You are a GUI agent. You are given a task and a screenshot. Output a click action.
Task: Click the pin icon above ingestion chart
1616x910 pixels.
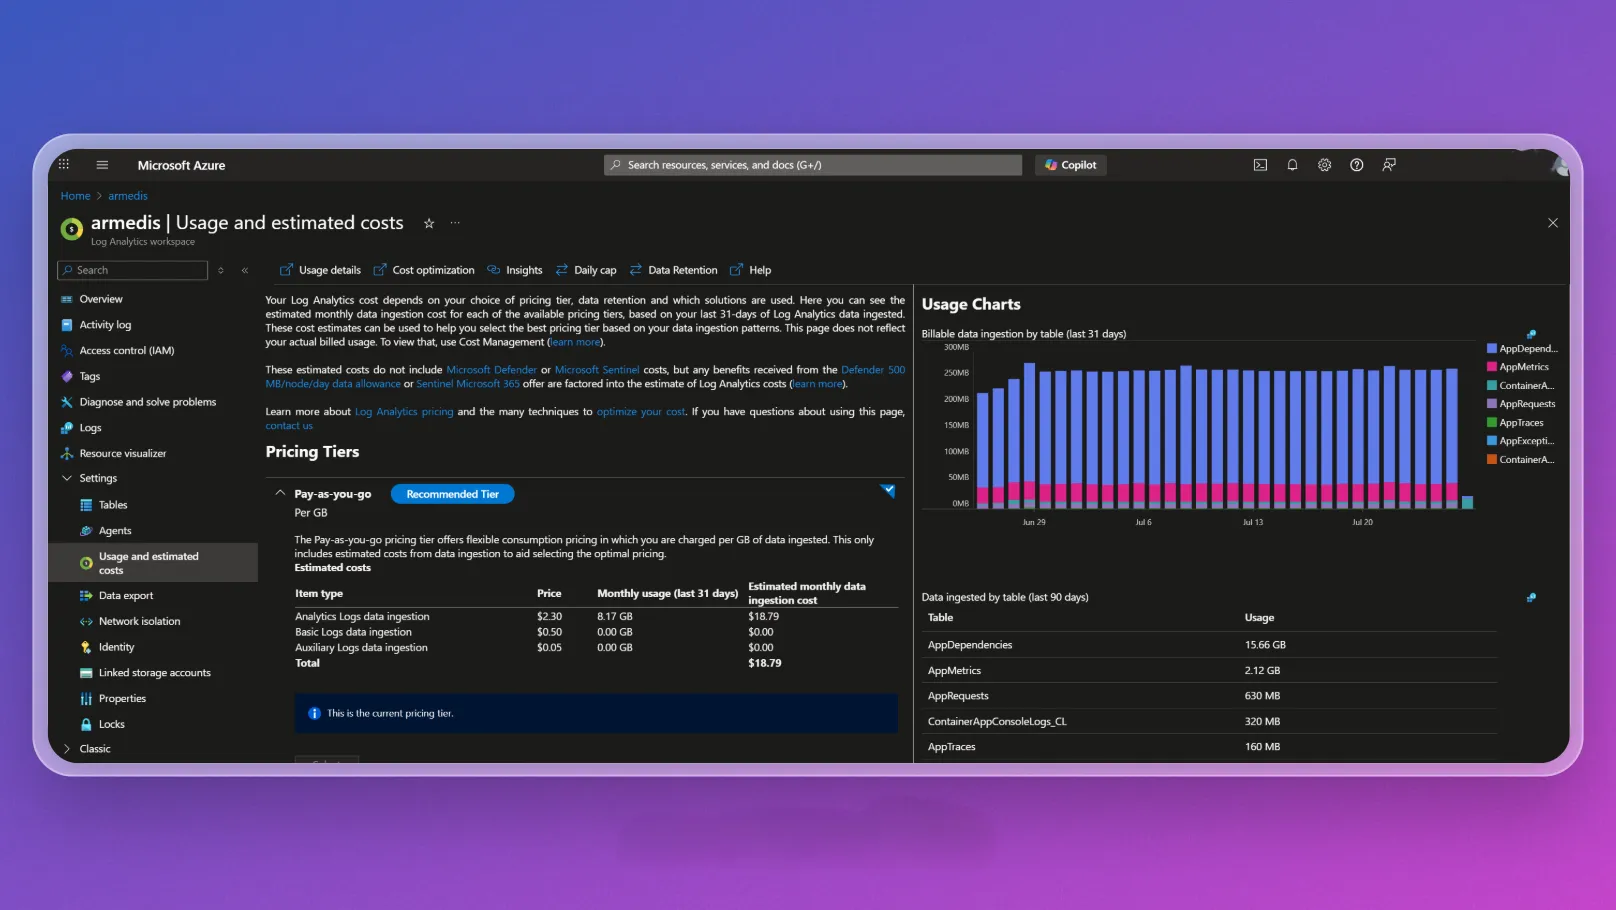[x=1531, y=334]
